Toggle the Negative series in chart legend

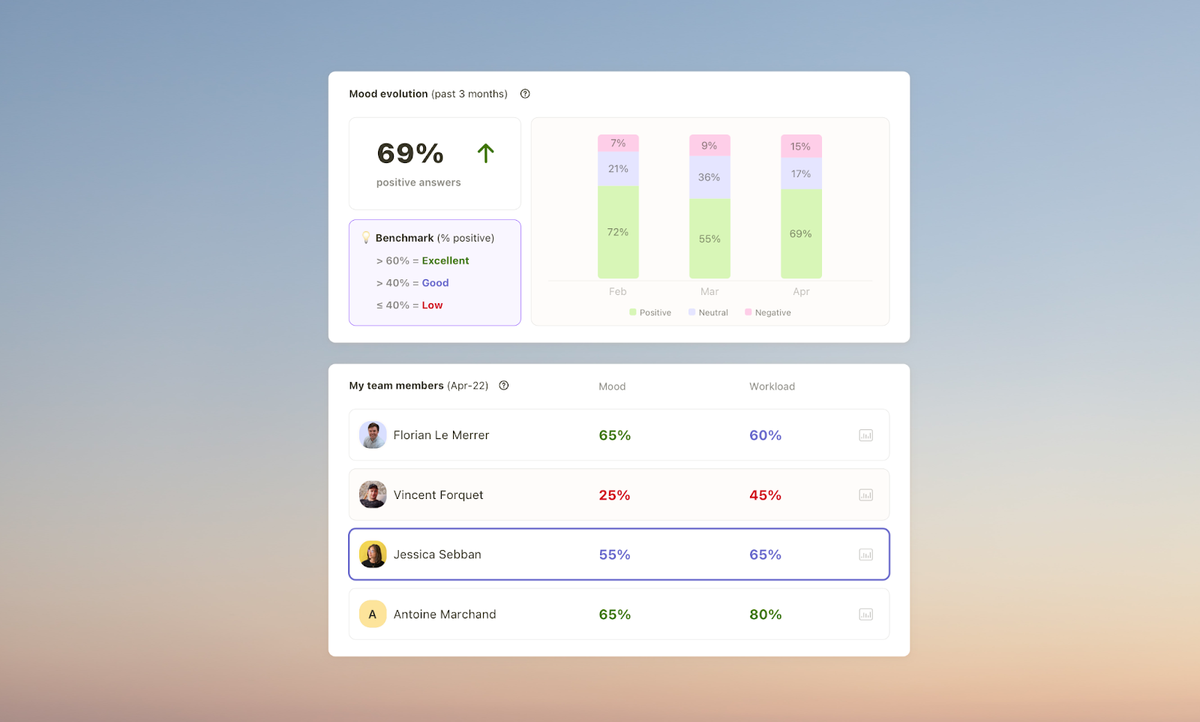point(767,312)
